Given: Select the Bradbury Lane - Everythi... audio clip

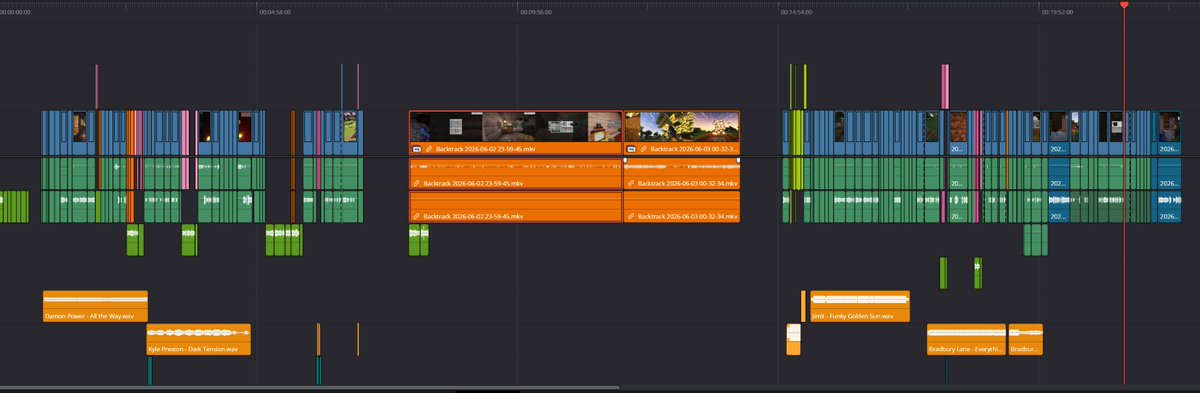Looking at the screenshot, I should (966, 339).
